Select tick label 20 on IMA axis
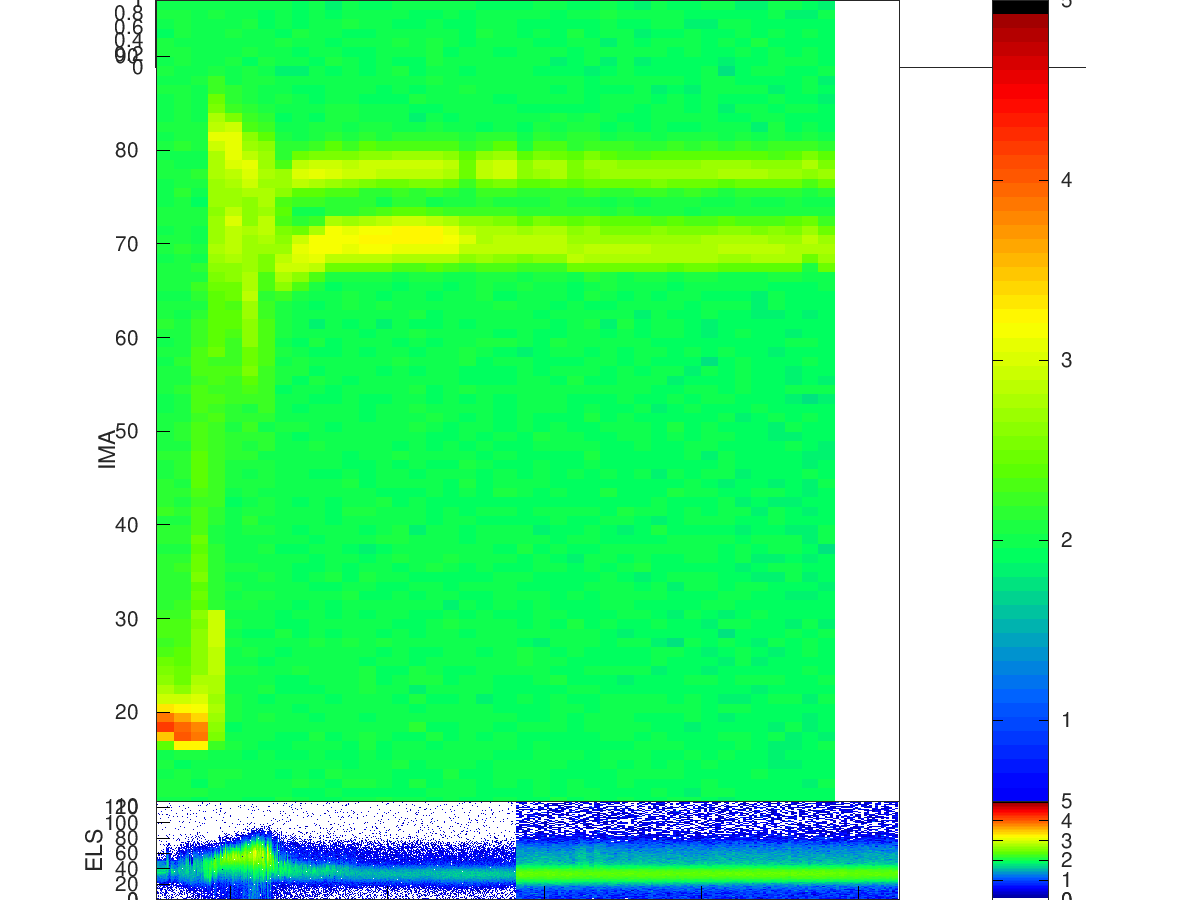Viewport: 1200px width, 900px height. [126, 712]
